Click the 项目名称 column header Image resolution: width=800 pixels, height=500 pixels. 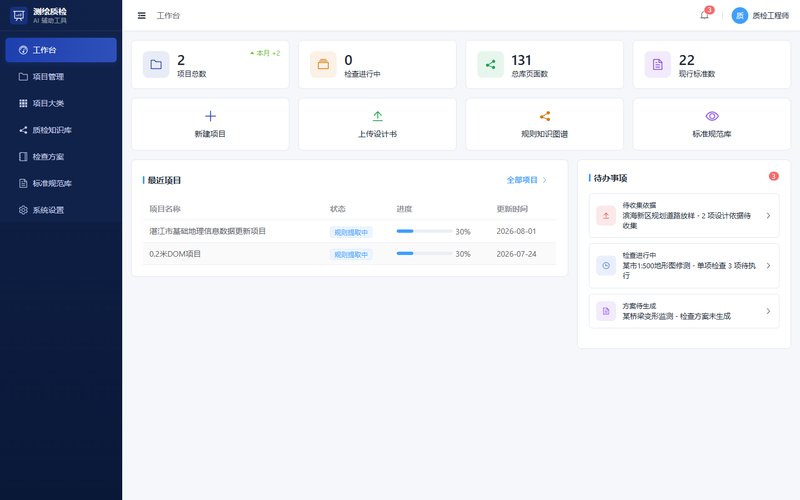[x=165, y=209]
